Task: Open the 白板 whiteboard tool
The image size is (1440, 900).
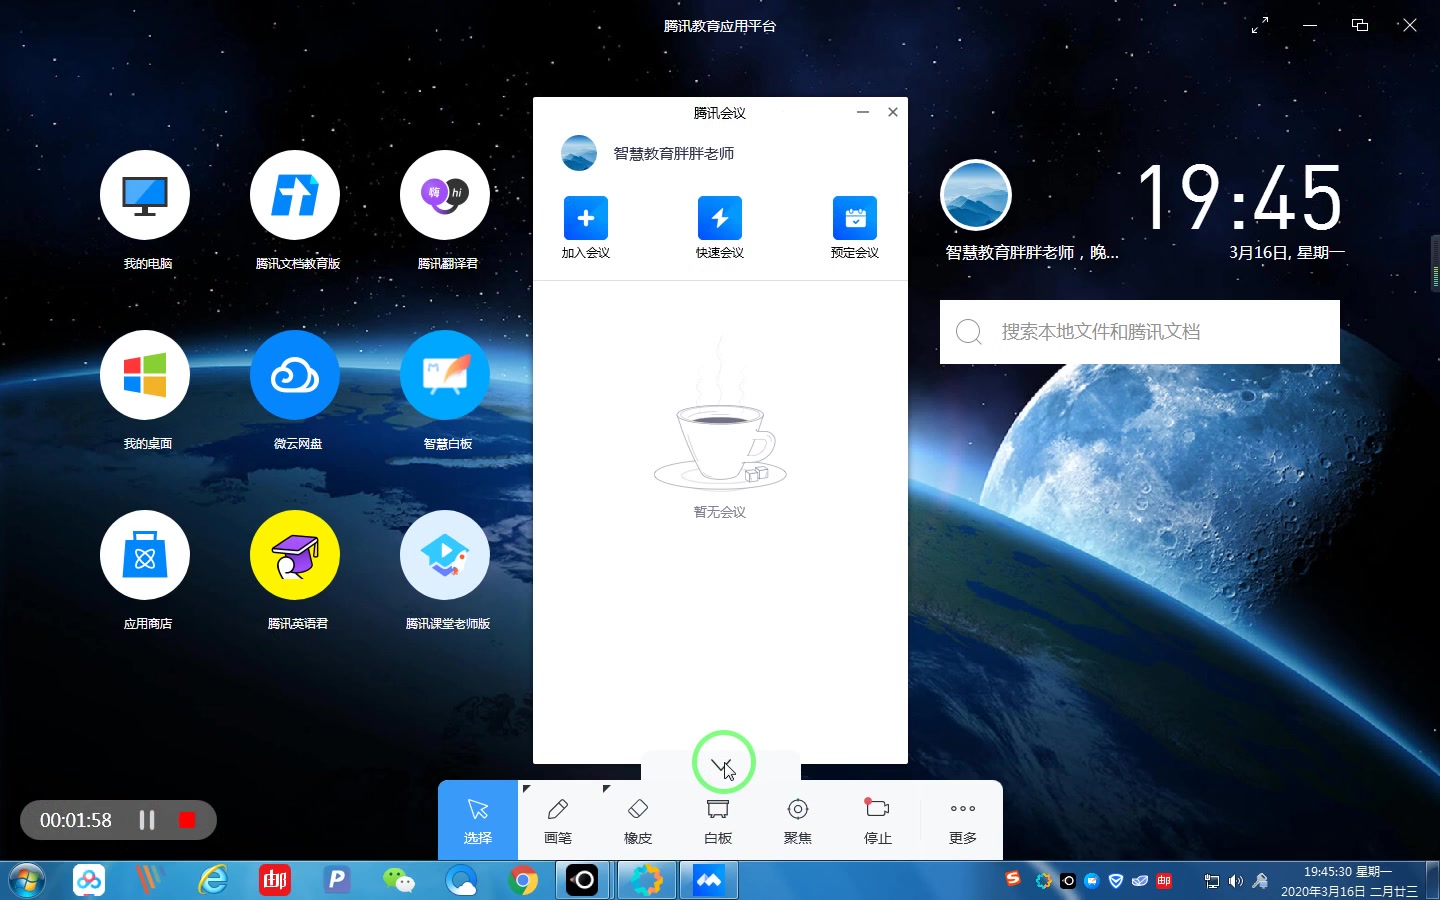Action: (x=718, y=820)
